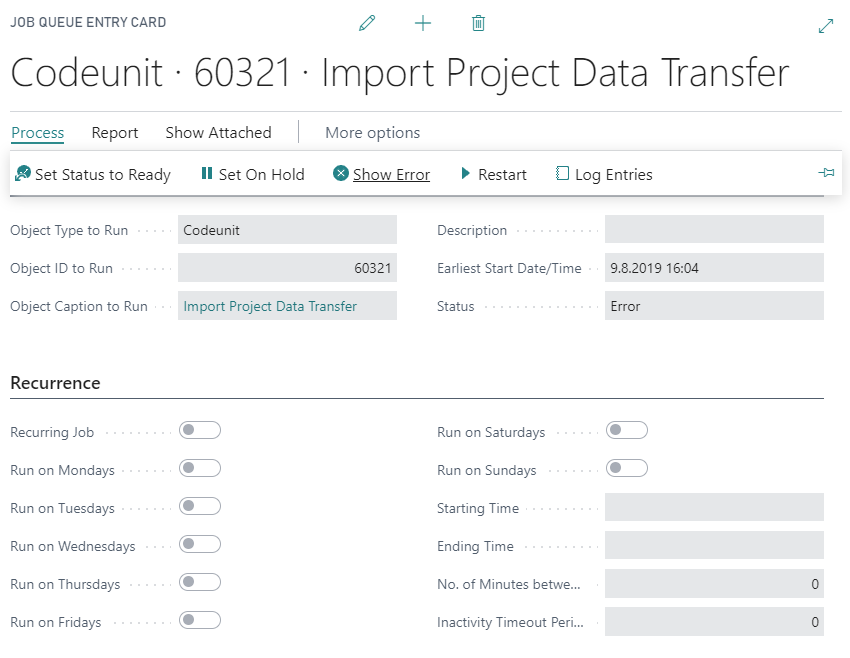Expand More options menu
Image resolution: width=850 pixels, height=658 pixels.
click(x=372, y=132)
